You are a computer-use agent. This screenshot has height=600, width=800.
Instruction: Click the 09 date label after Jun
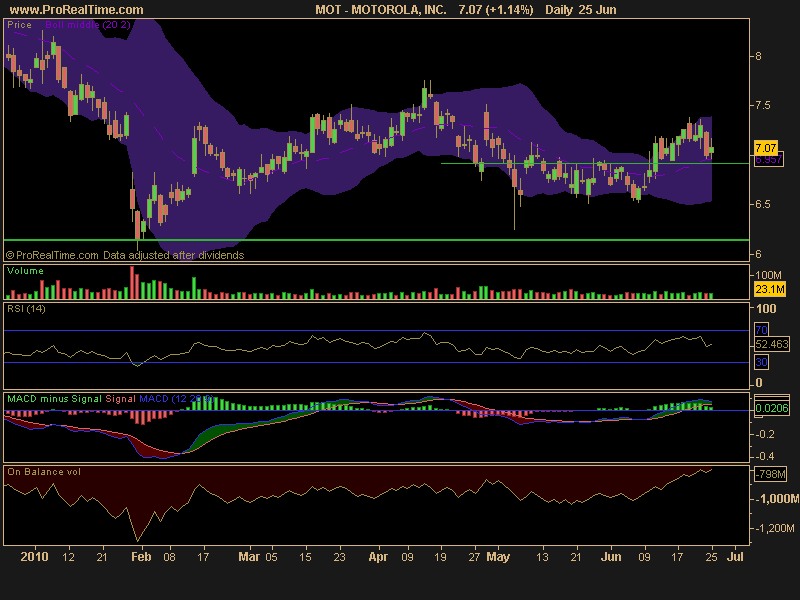(x=644, y=557)
